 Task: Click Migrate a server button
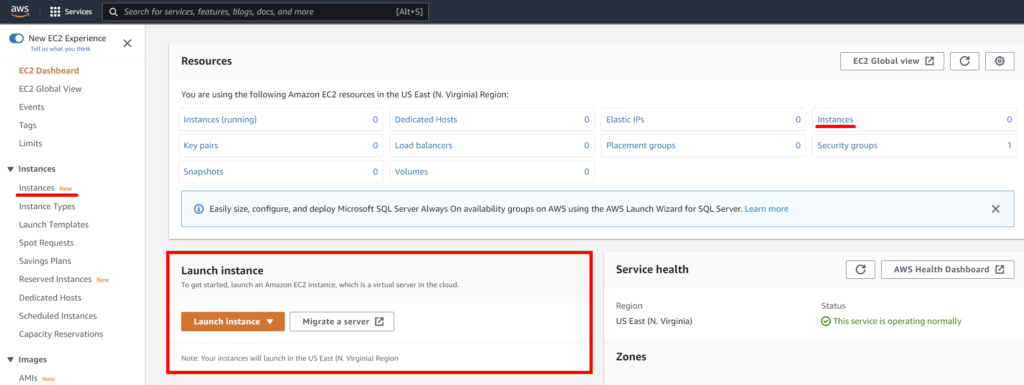(342, 322)
